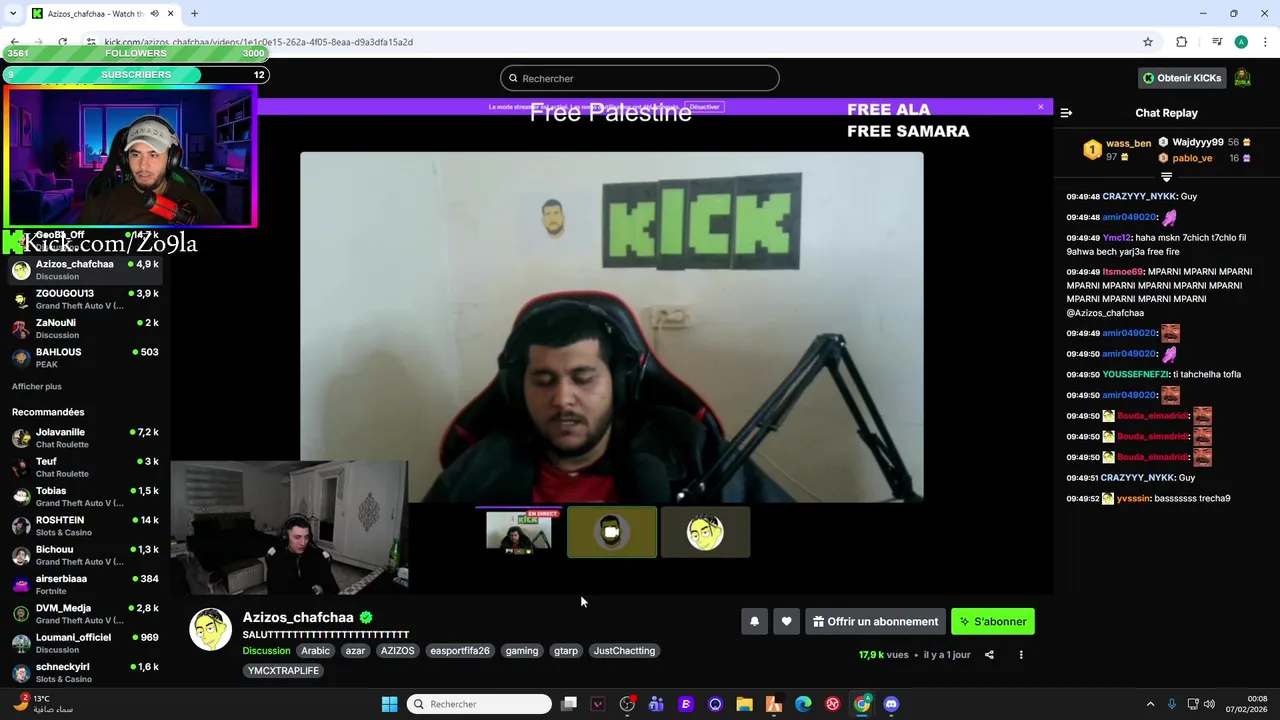The image size is (1280, 720).
Task: Click the Arabic tag
Action: [315, 651]
